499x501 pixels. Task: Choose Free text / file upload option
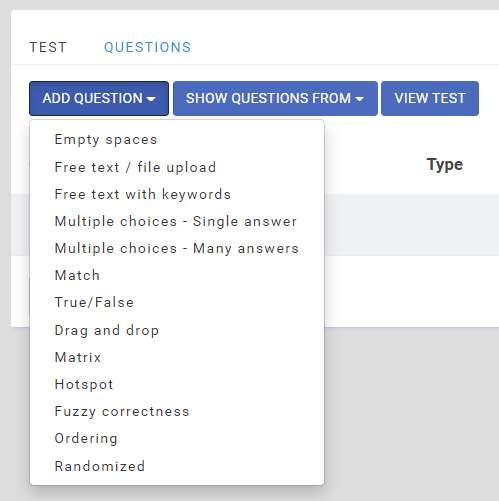(177, 167)
